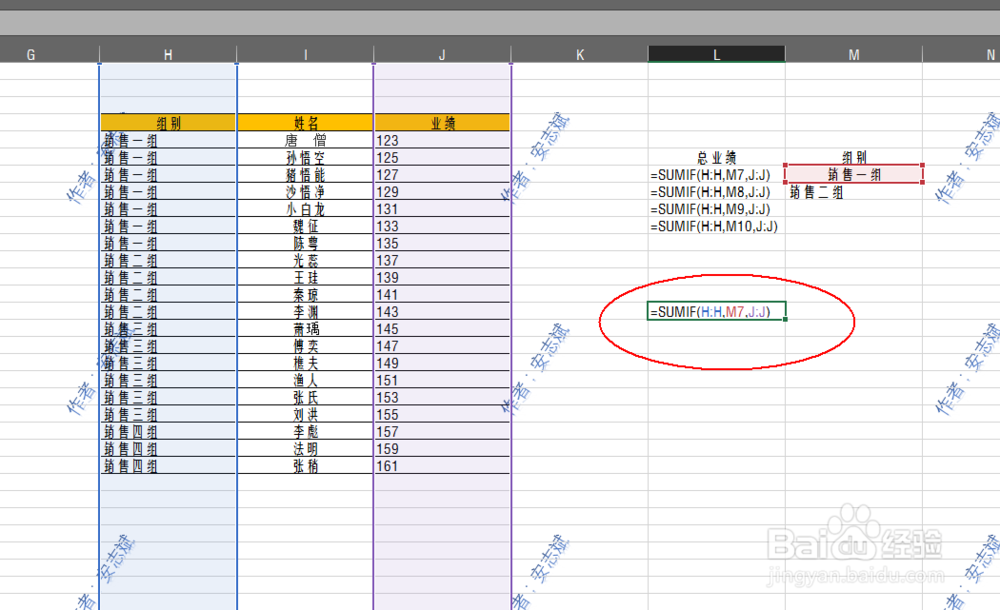
Task: Click 销售一组 cell beside 唐僧
Action: [168, 140]
